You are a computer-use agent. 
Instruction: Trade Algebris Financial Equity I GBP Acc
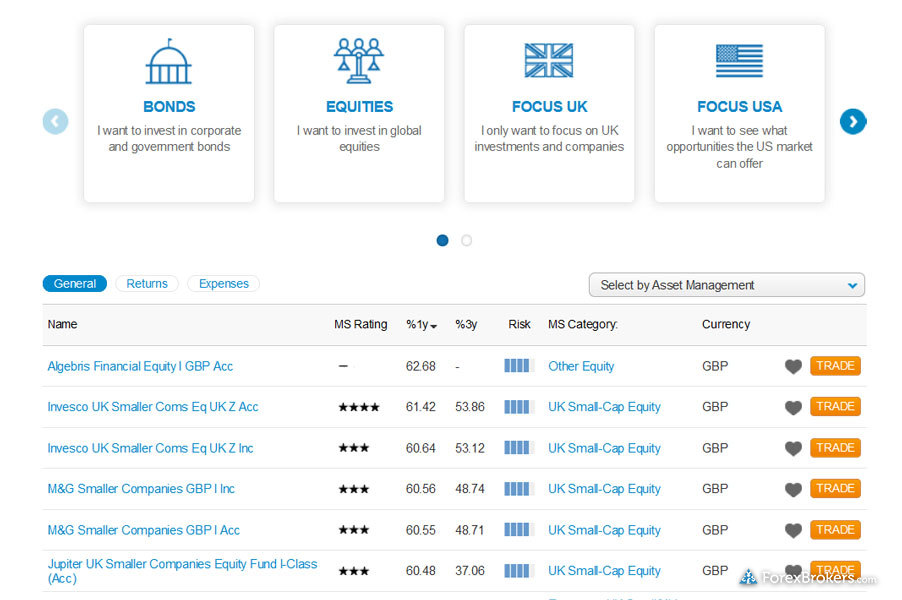coord(835,366)
